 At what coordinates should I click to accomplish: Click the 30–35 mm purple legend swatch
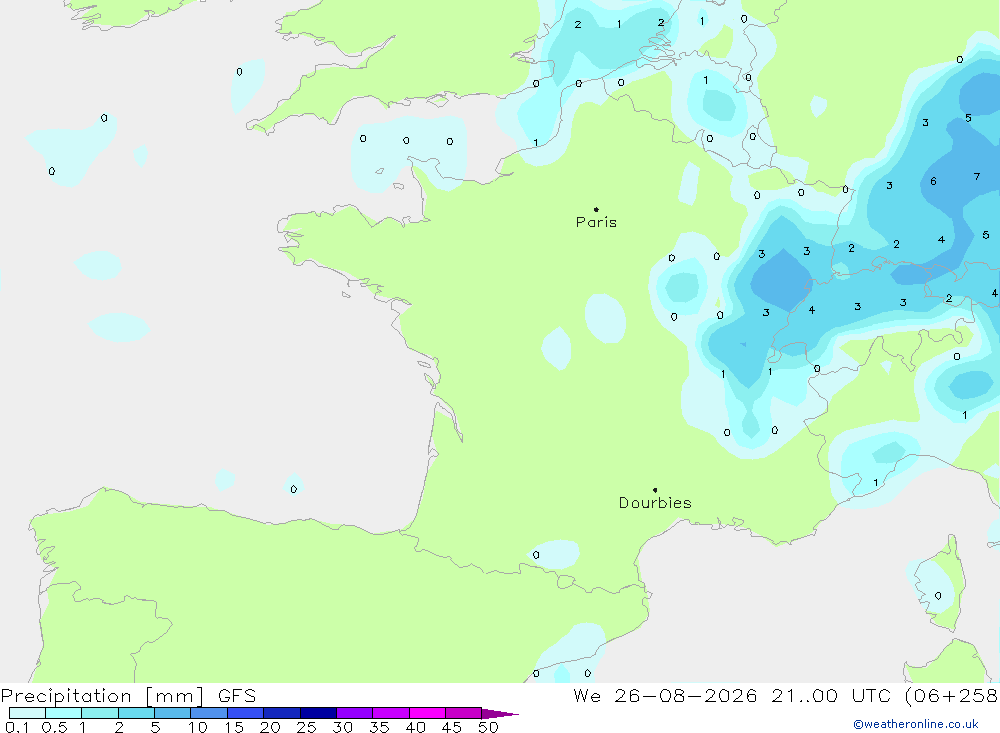point(355,713)
